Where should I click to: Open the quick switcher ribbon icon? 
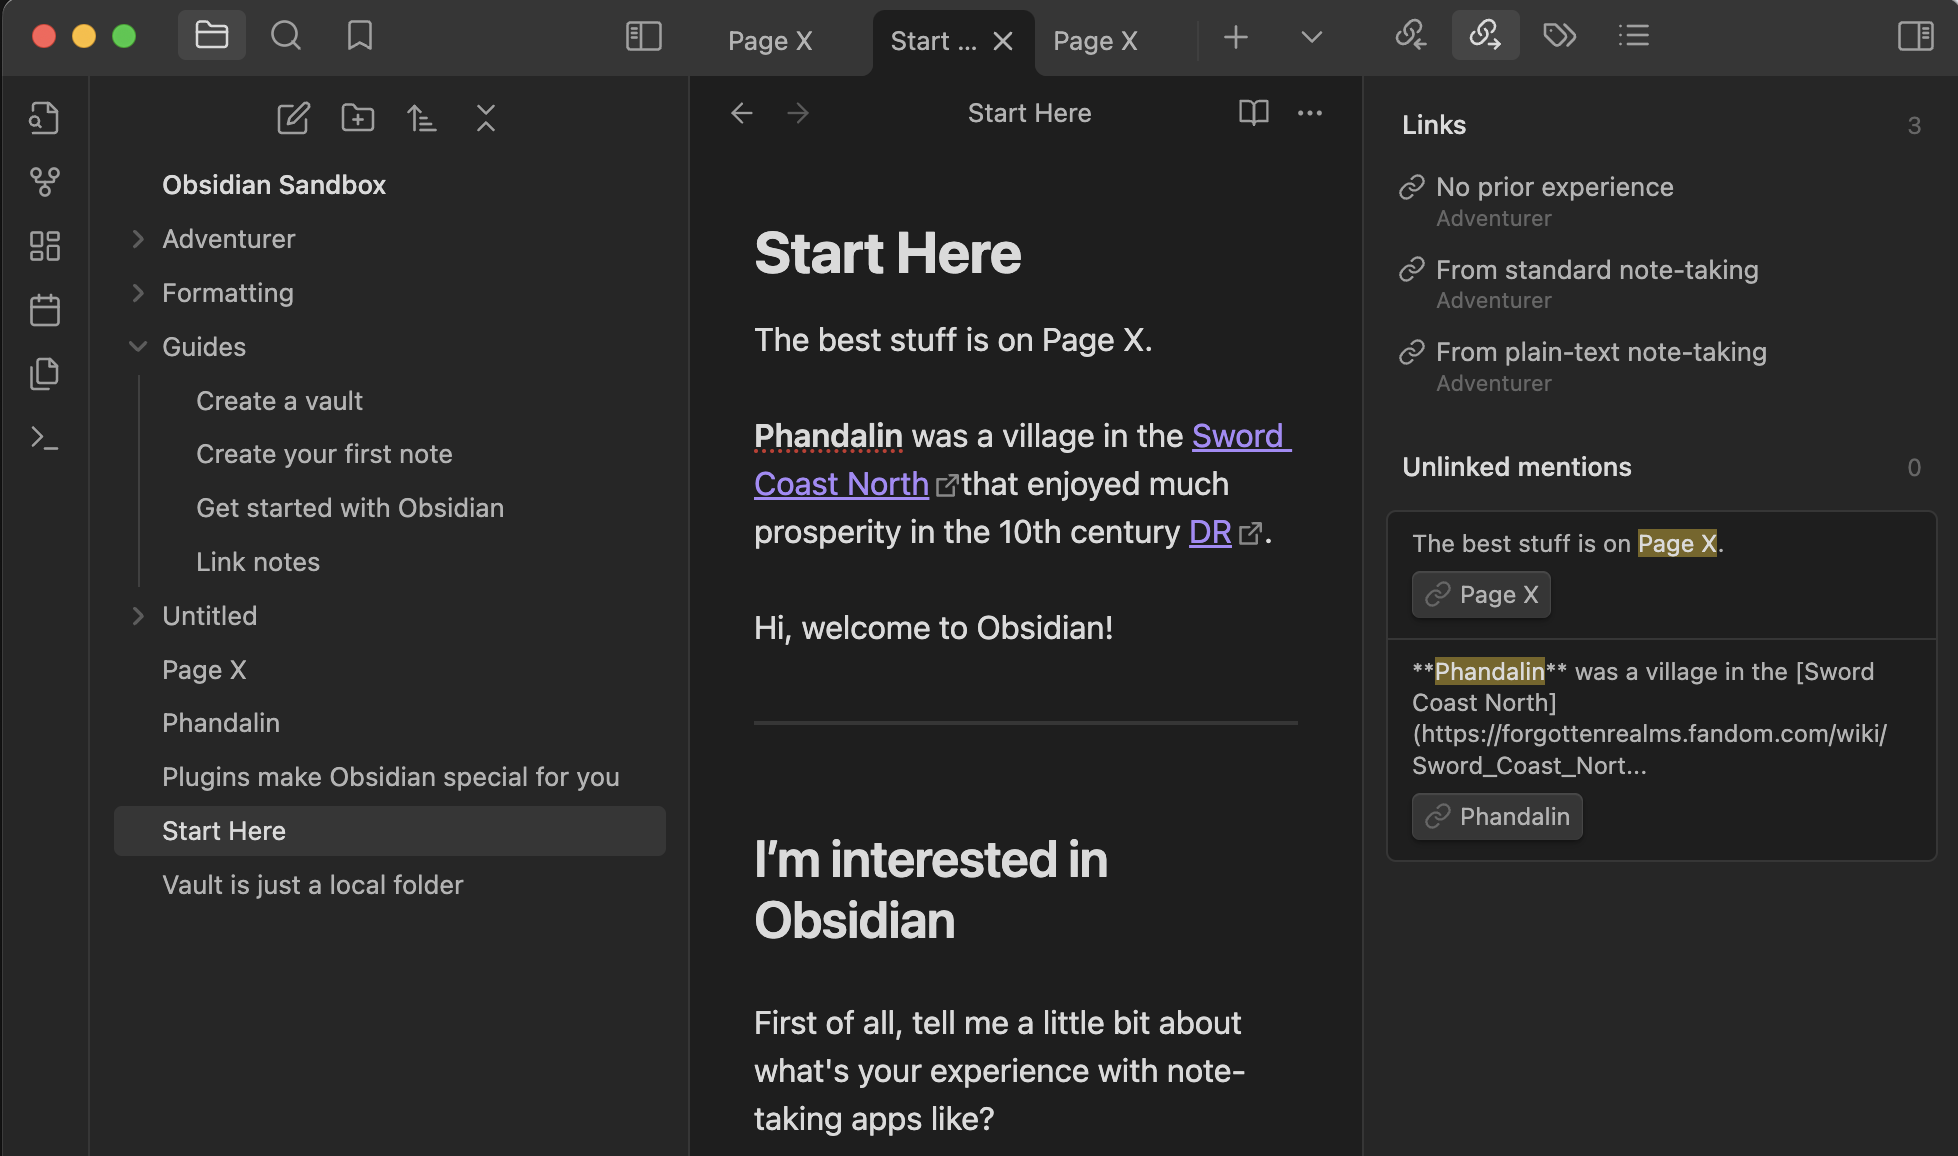(45, 118)
